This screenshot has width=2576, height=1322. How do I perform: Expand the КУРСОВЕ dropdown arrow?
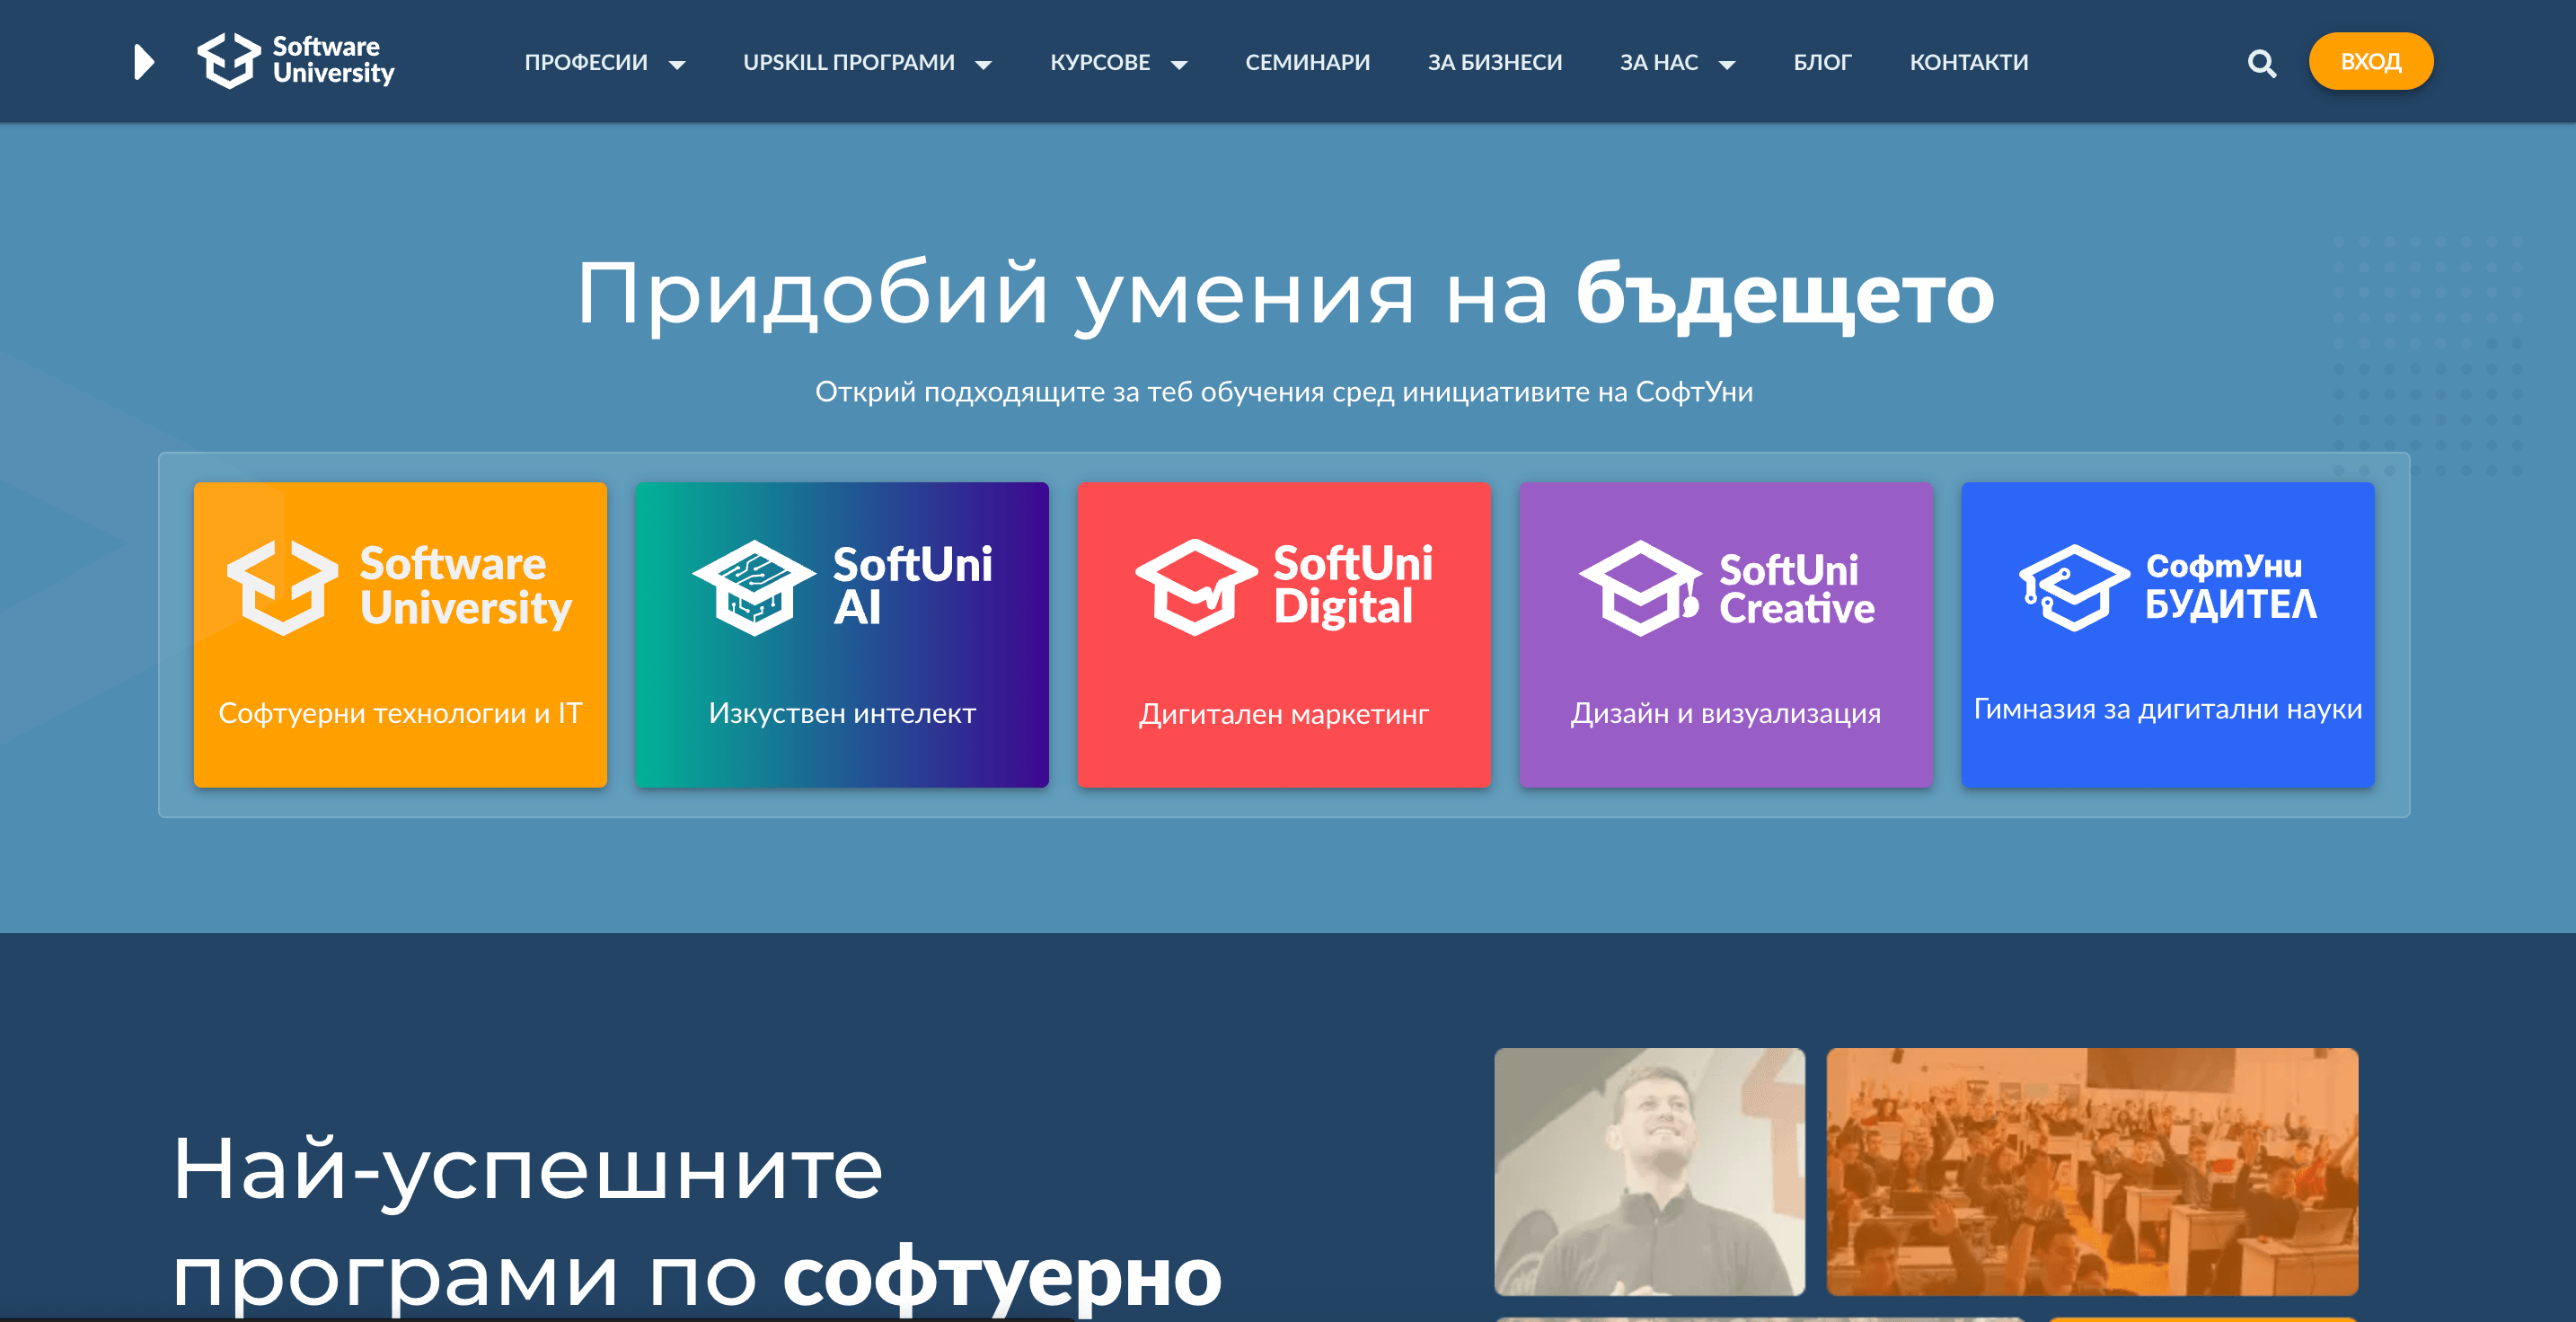(x=1179, y=65)
